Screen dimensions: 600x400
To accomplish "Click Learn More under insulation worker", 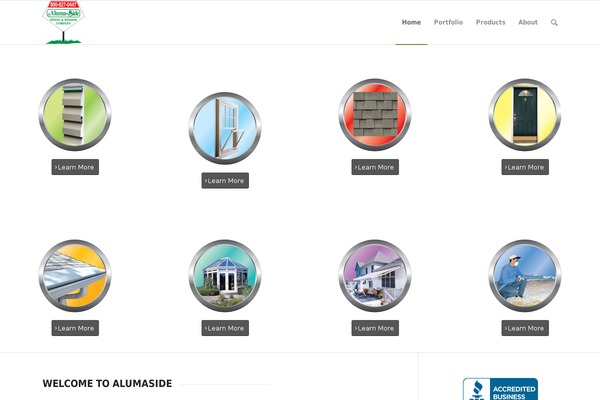I will pyautogui.click(x=525, y=328).
